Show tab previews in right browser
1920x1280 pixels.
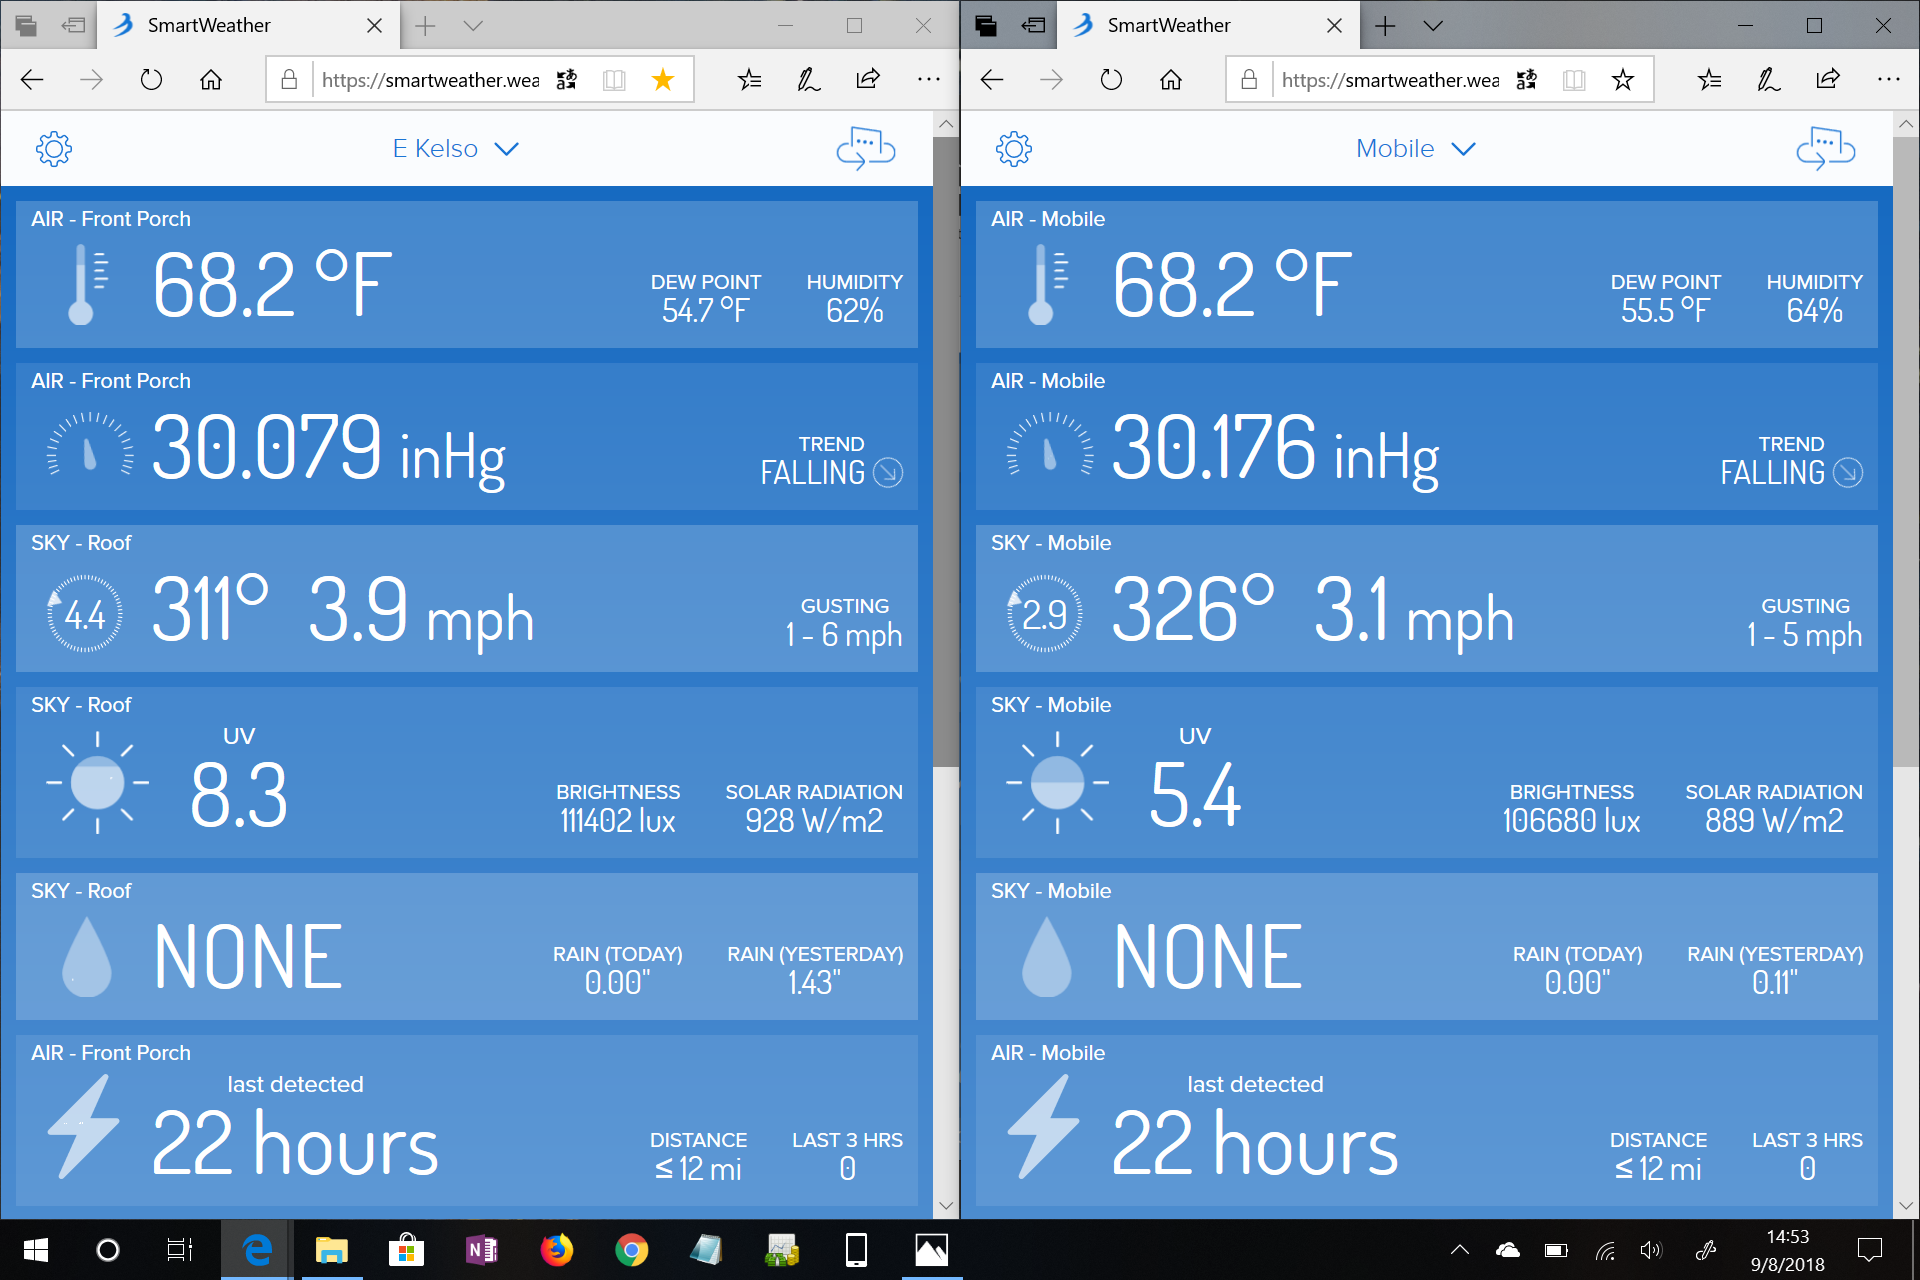pos(1434,26)
